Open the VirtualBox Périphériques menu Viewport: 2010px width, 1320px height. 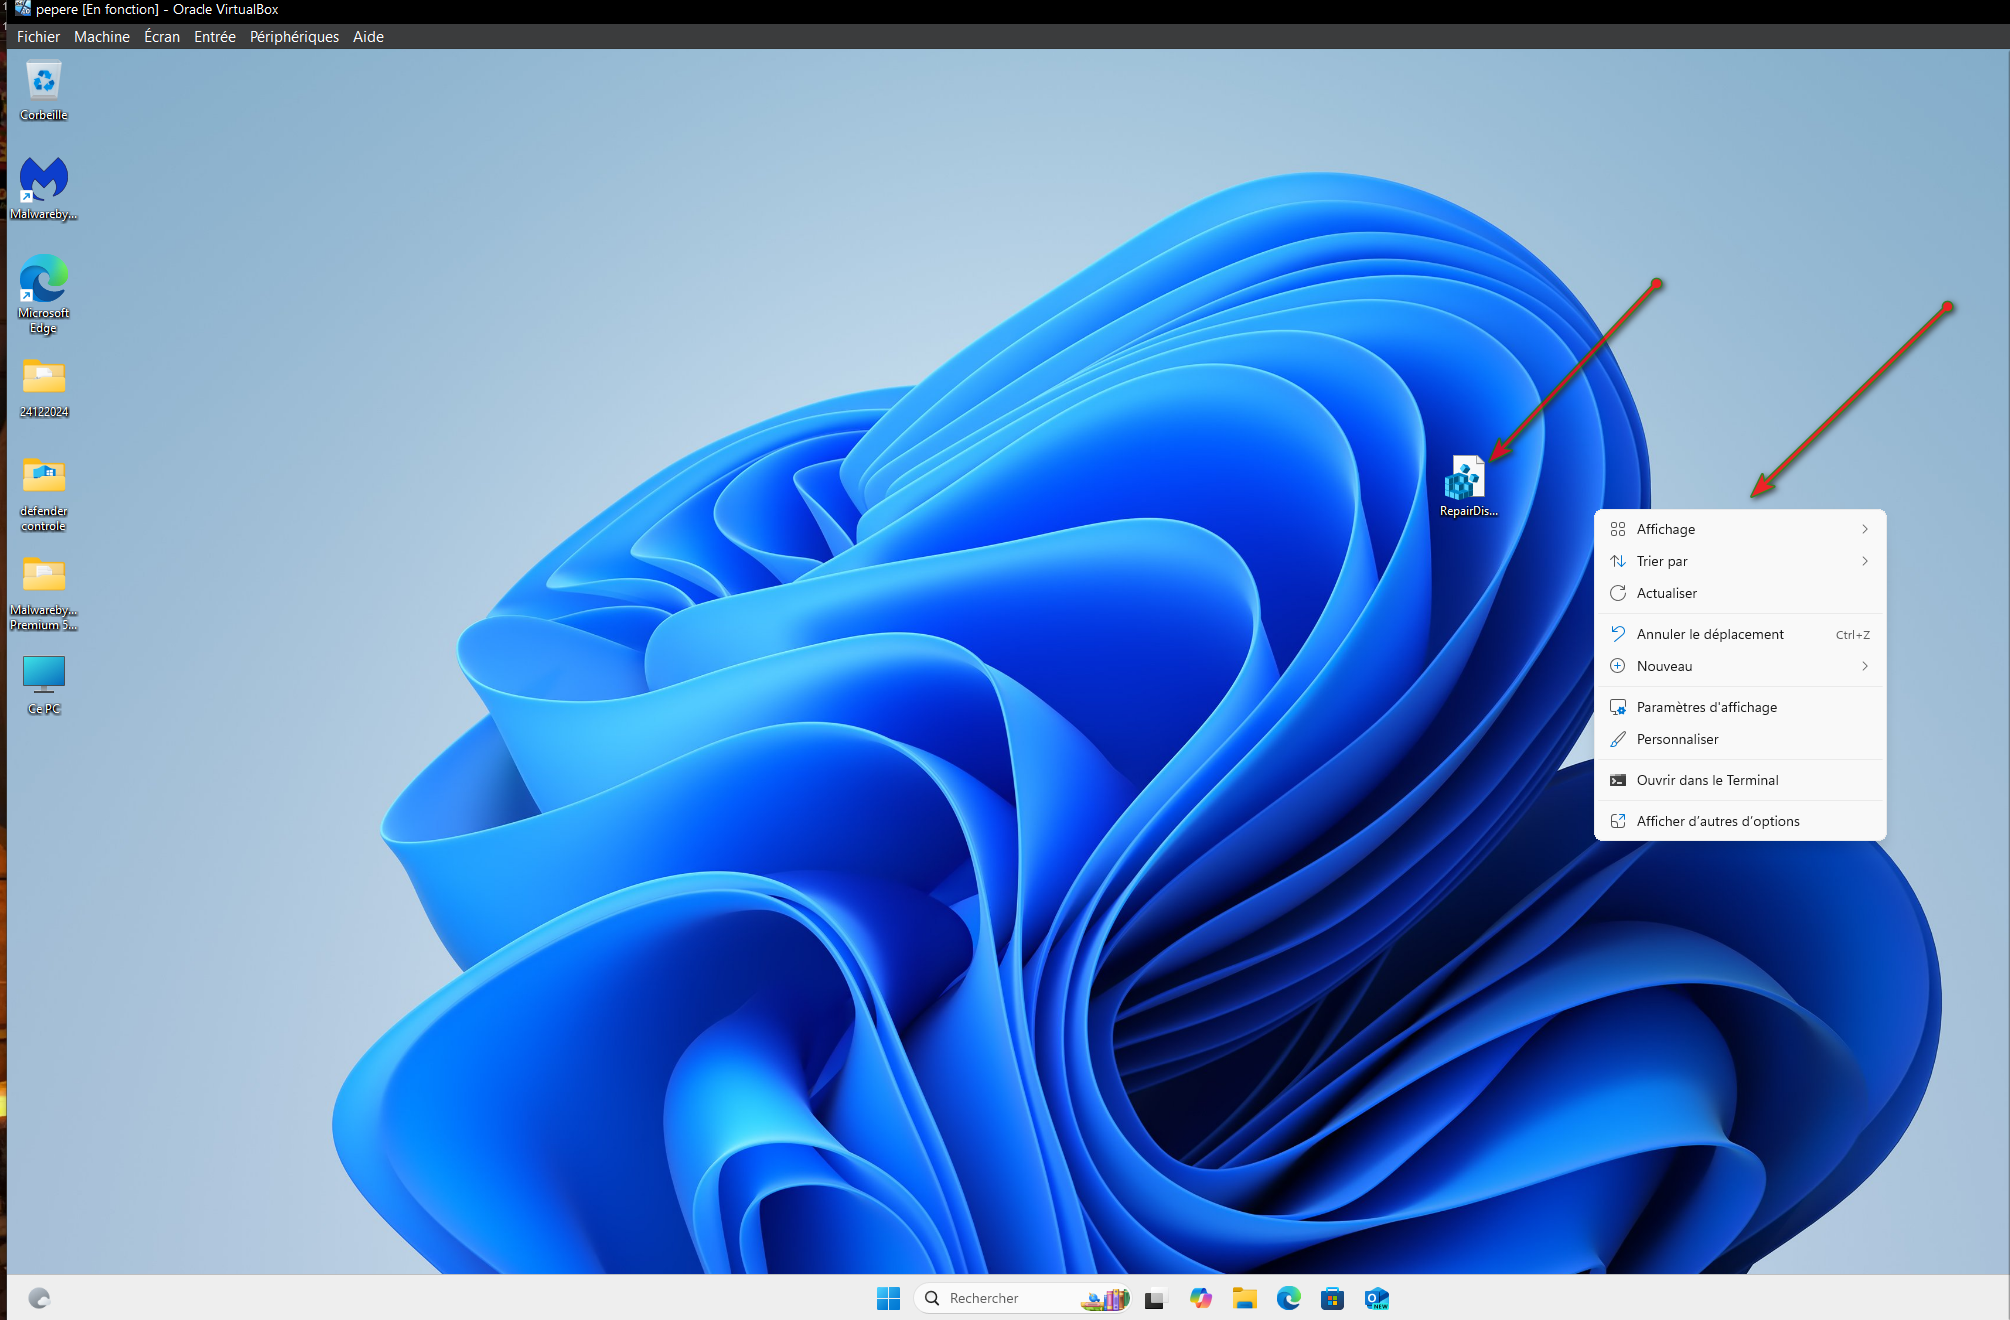294,37
